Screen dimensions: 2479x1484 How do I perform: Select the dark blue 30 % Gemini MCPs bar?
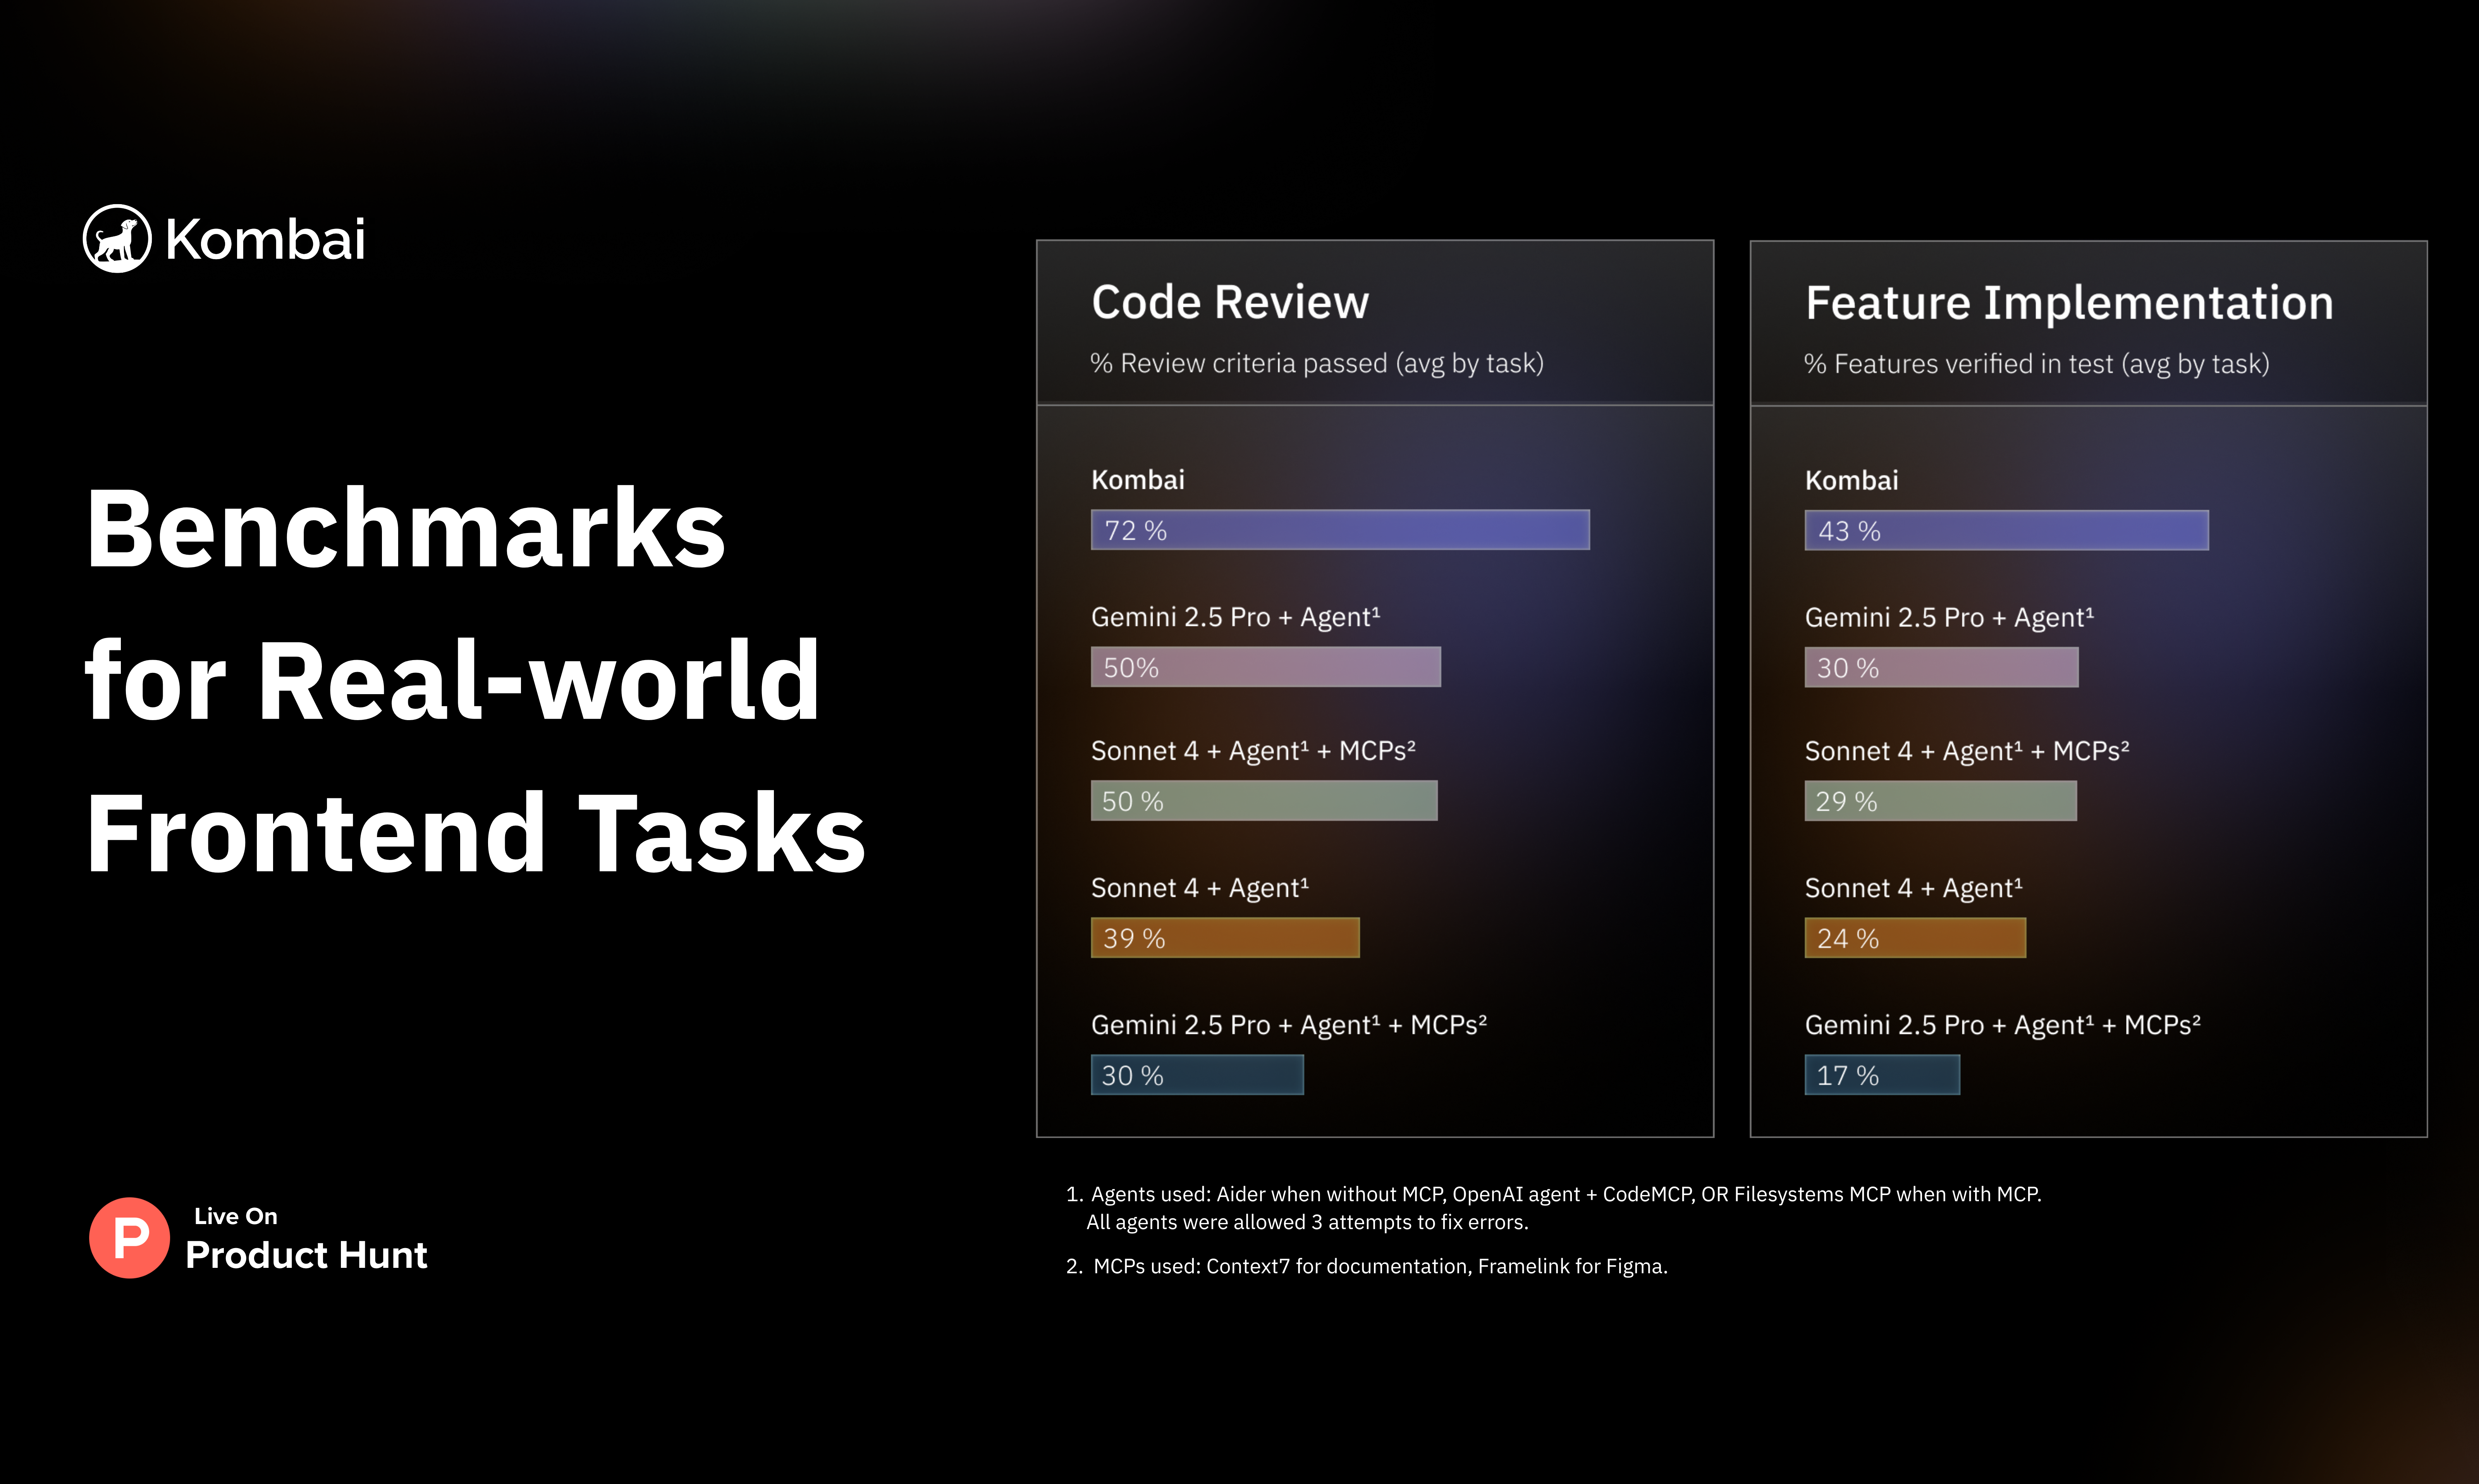click(x=1196, y=1075)
